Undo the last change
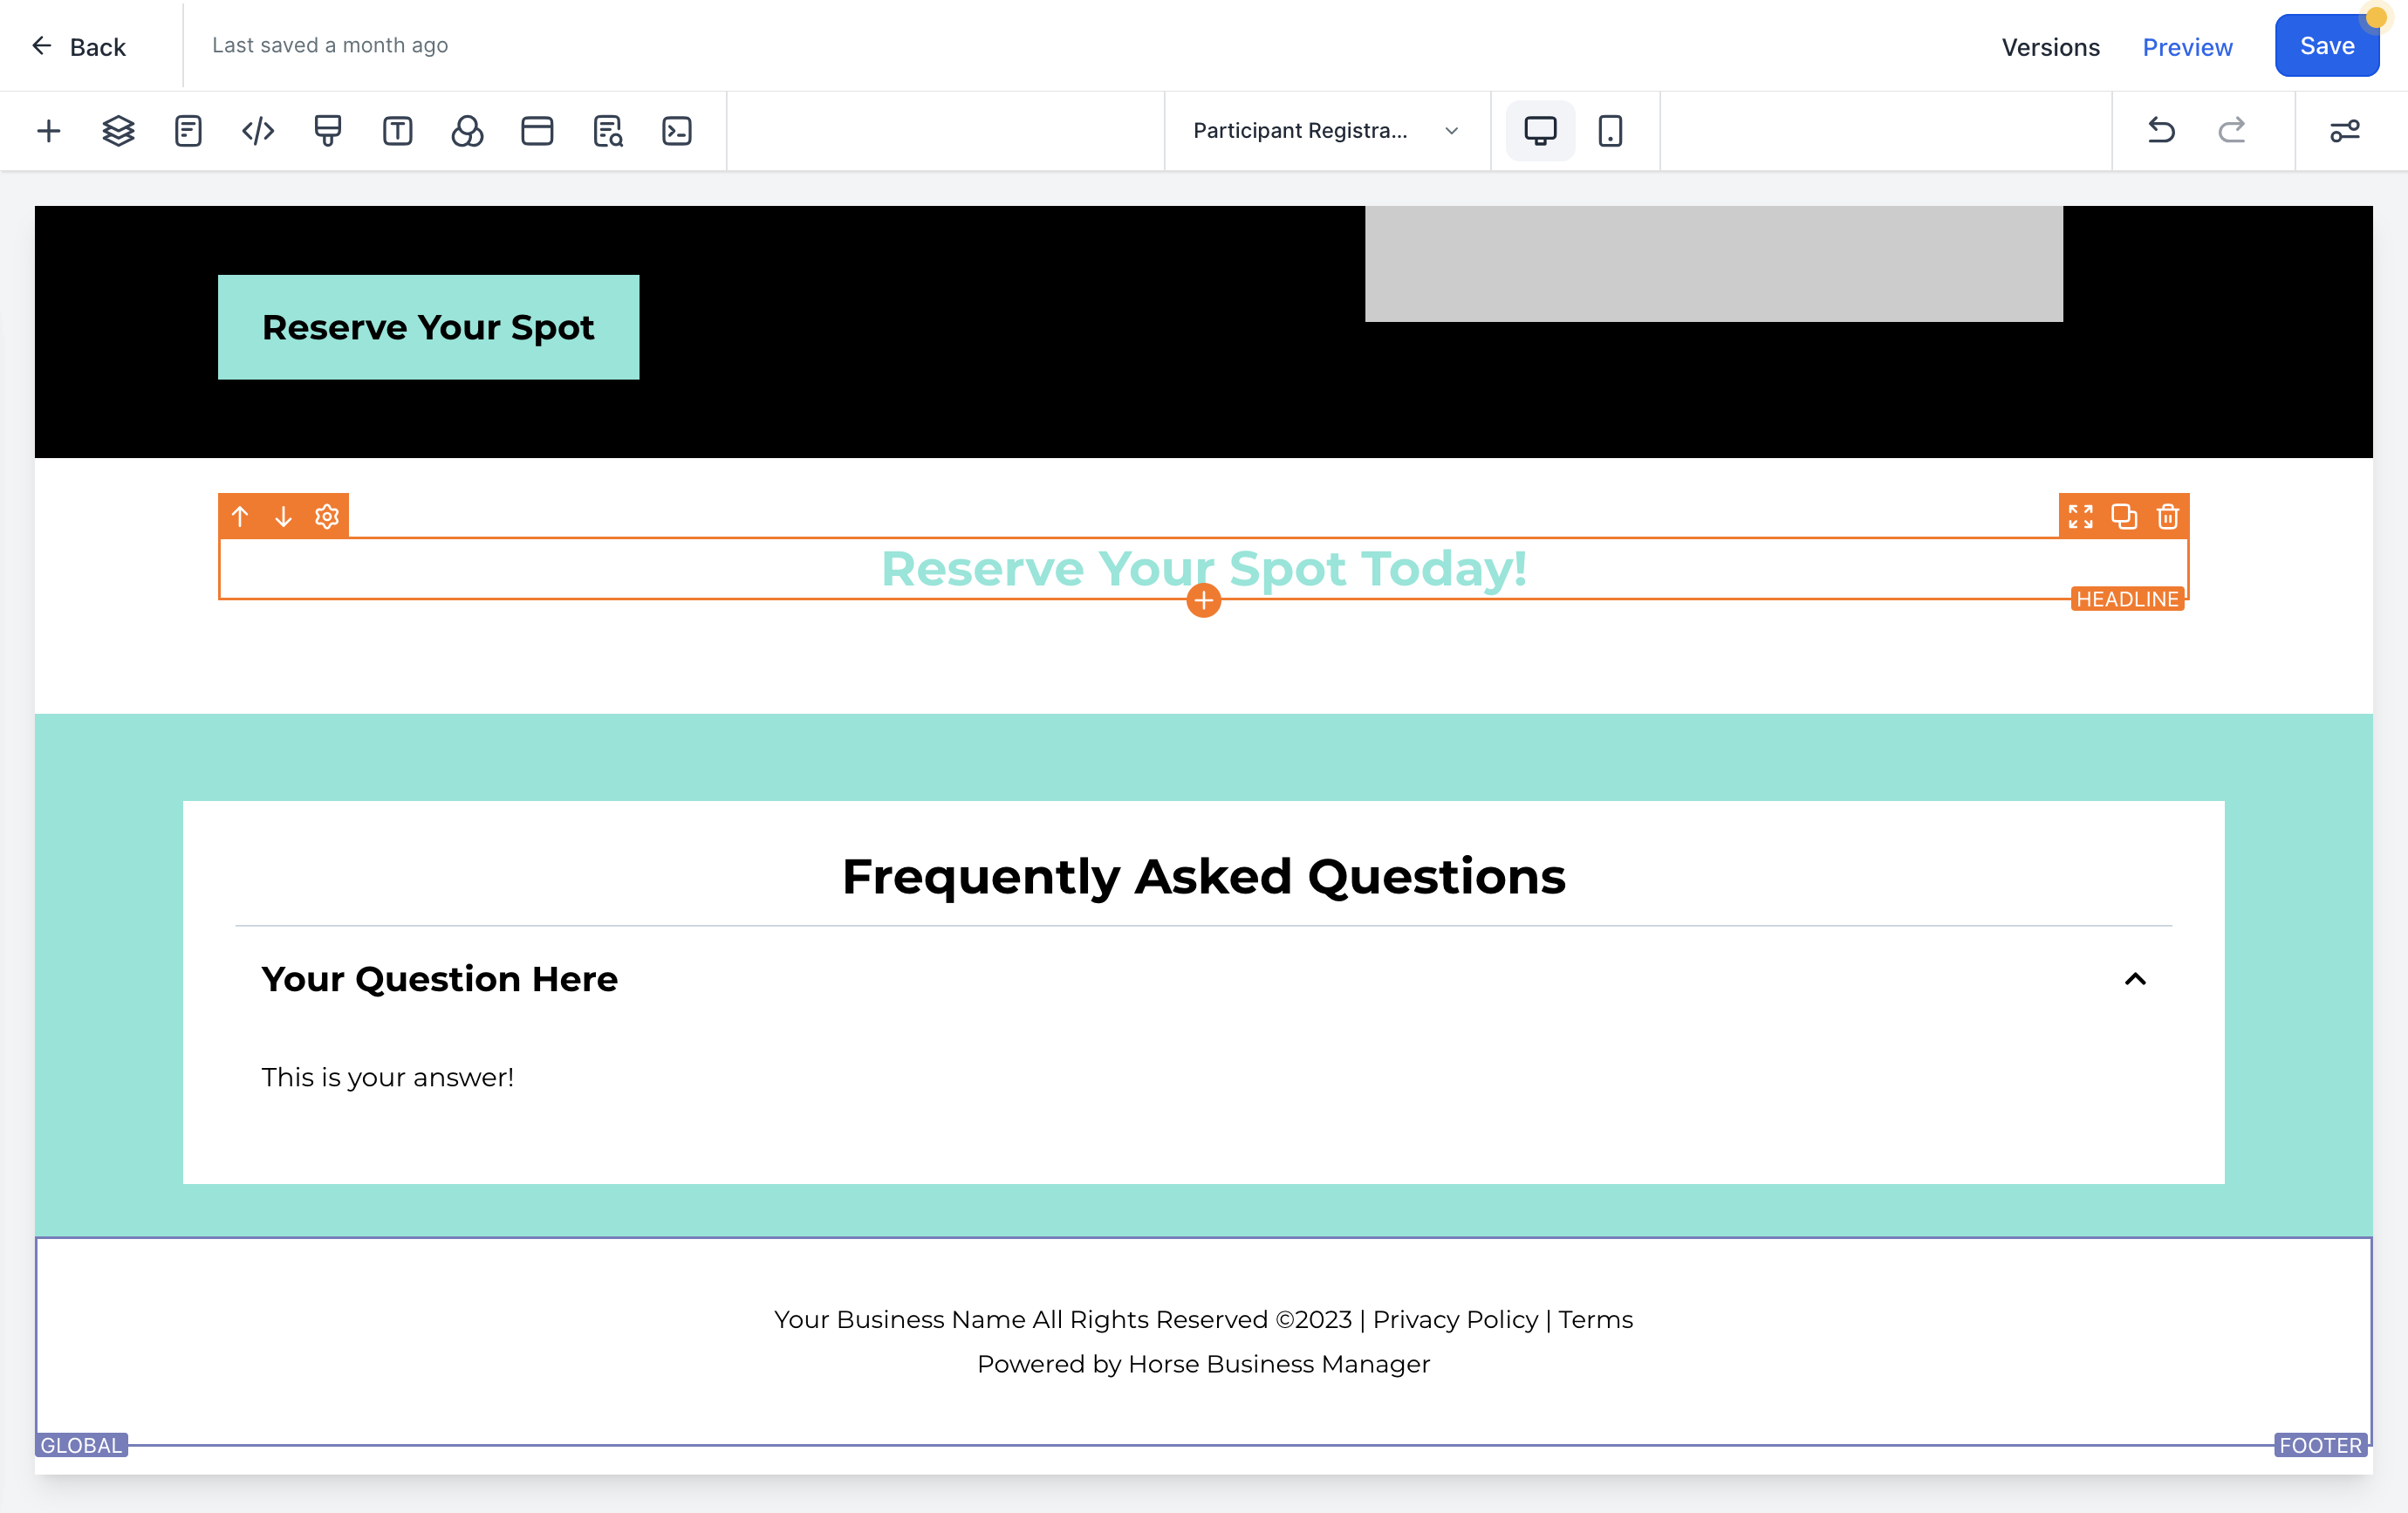 click(2161, 131)
